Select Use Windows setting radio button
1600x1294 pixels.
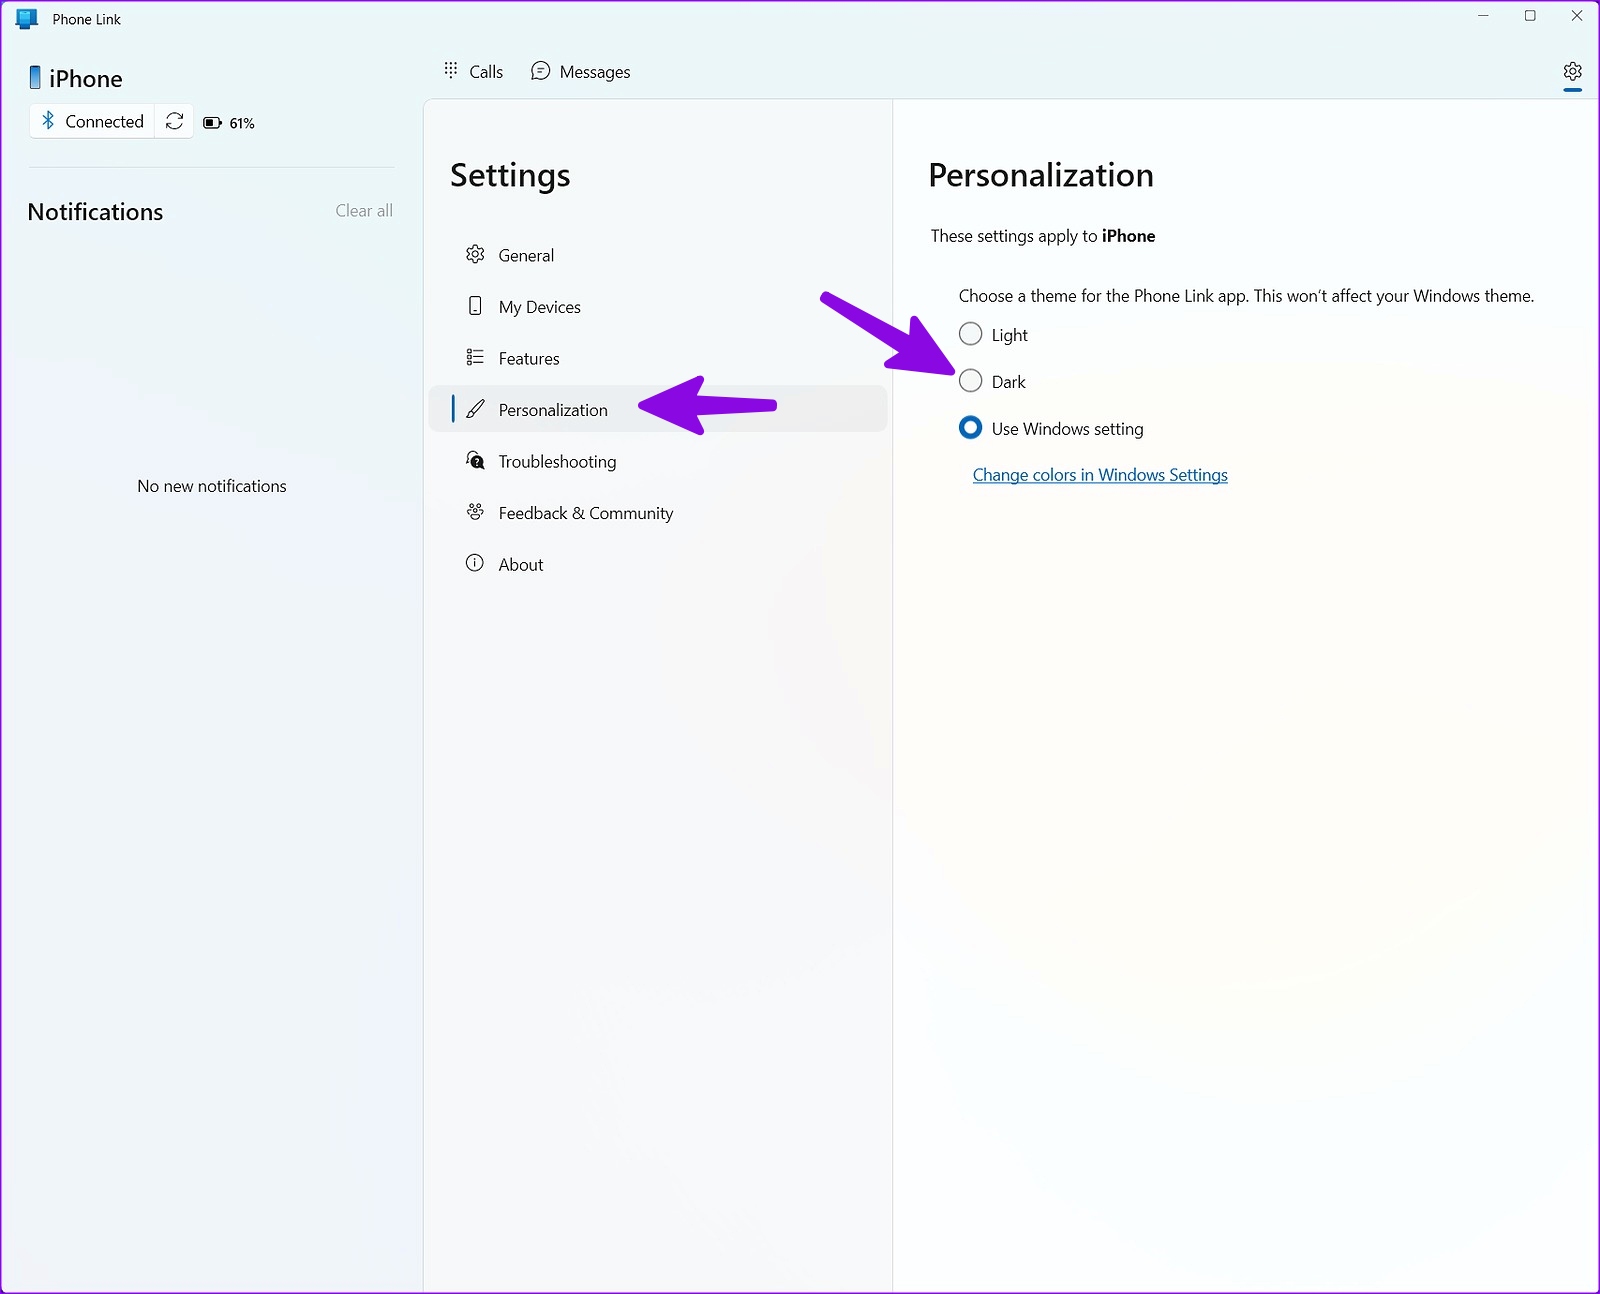click(x=970, y=428)
